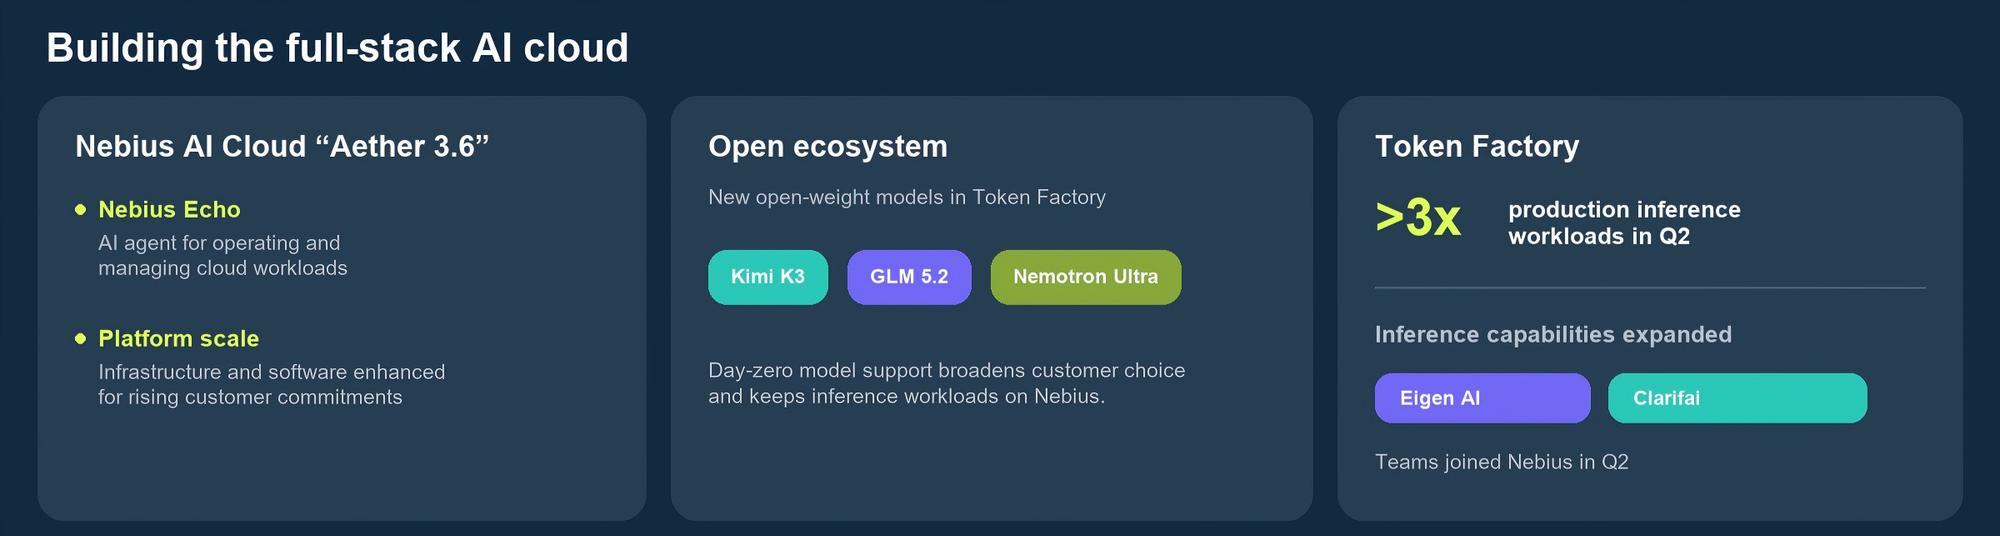Click the Nemotron Ultra green chip

(1086, 277)
